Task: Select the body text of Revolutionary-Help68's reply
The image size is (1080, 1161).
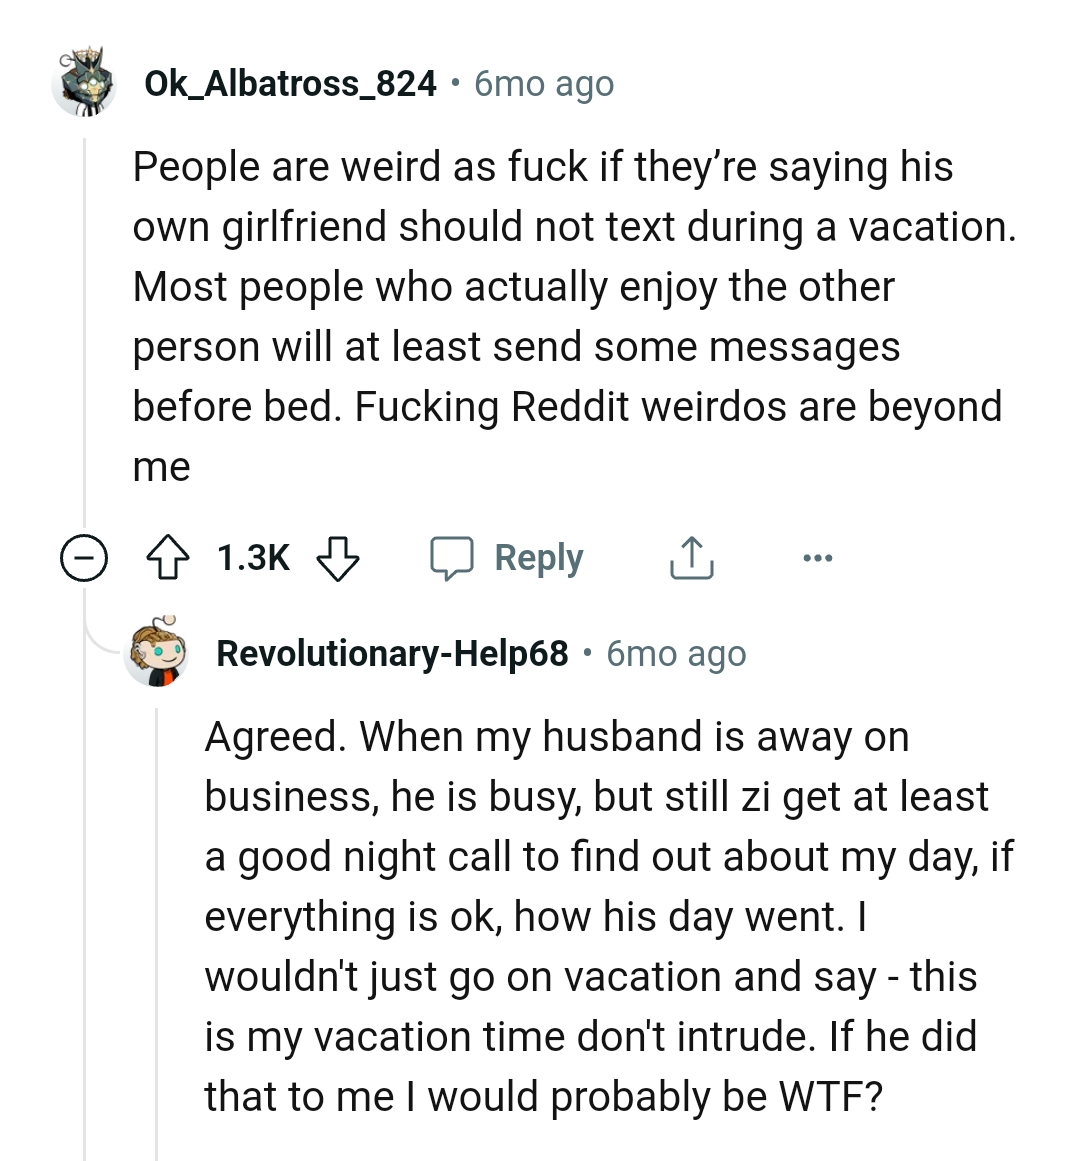Action: click(x=600, y=915)
